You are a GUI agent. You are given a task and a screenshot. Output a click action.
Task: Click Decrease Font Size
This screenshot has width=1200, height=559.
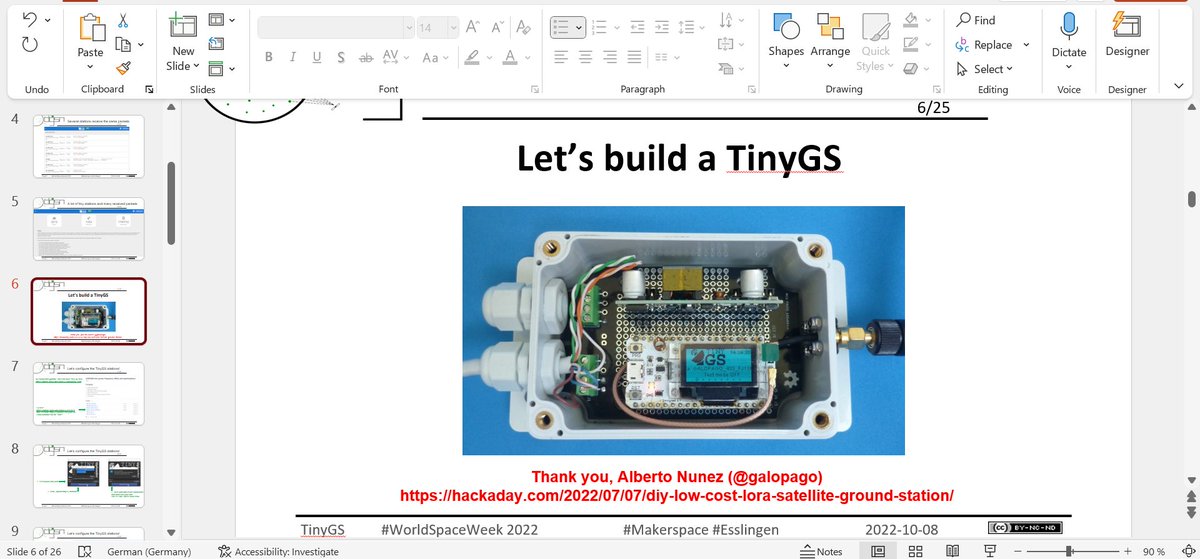(499, 28)
